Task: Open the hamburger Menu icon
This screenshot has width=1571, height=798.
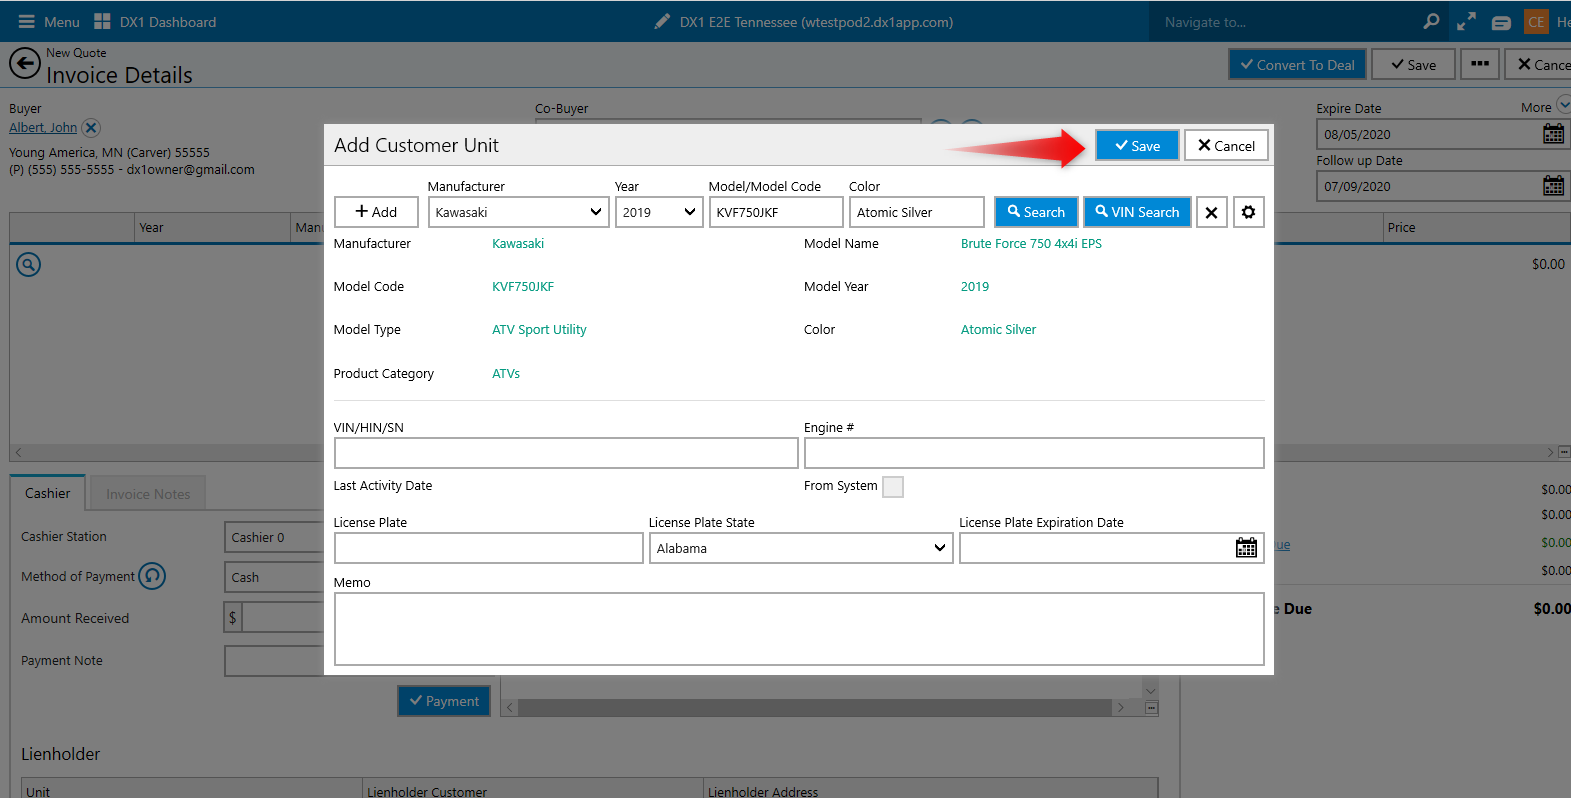Action: coord(27,22)
